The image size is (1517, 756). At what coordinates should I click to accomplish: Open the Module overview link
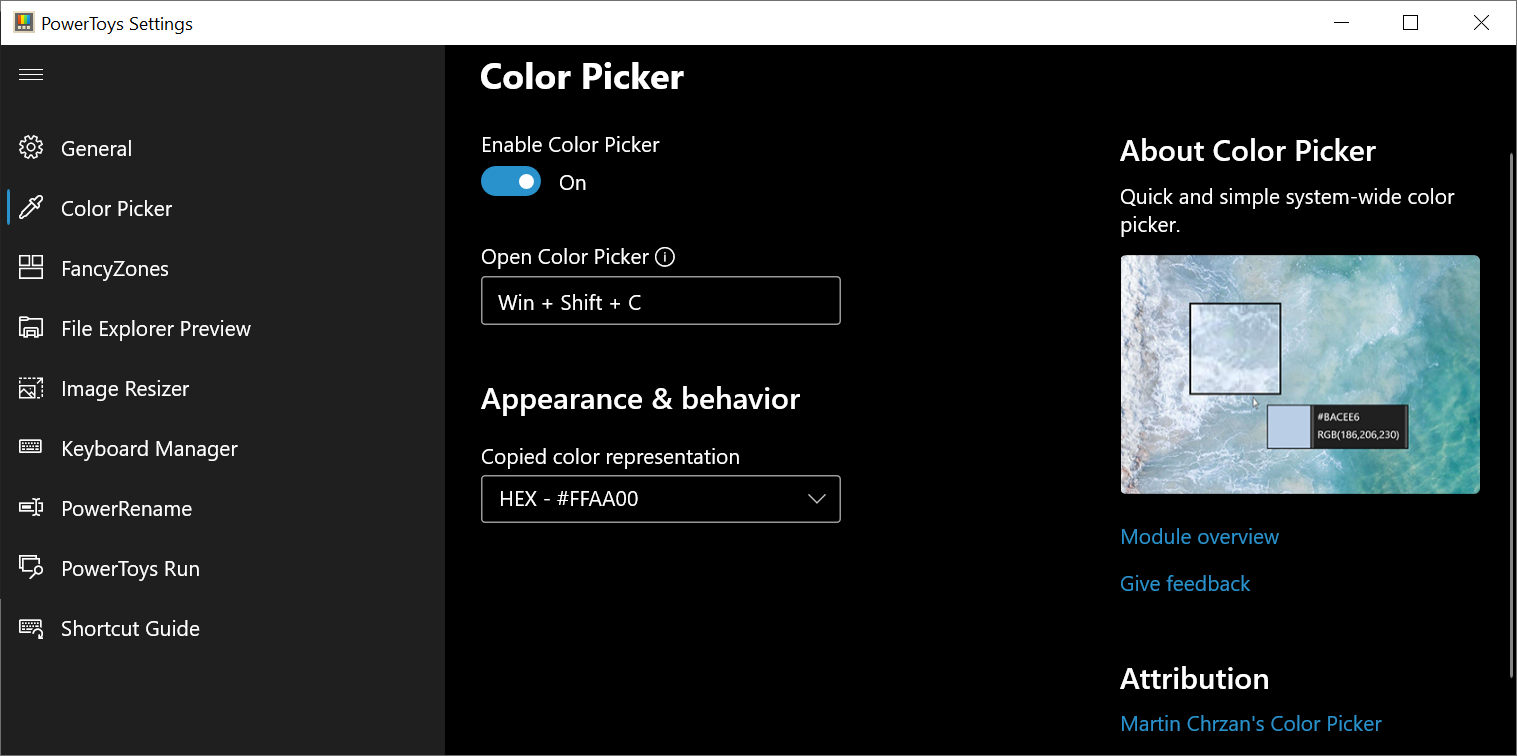pos(1199,536)
